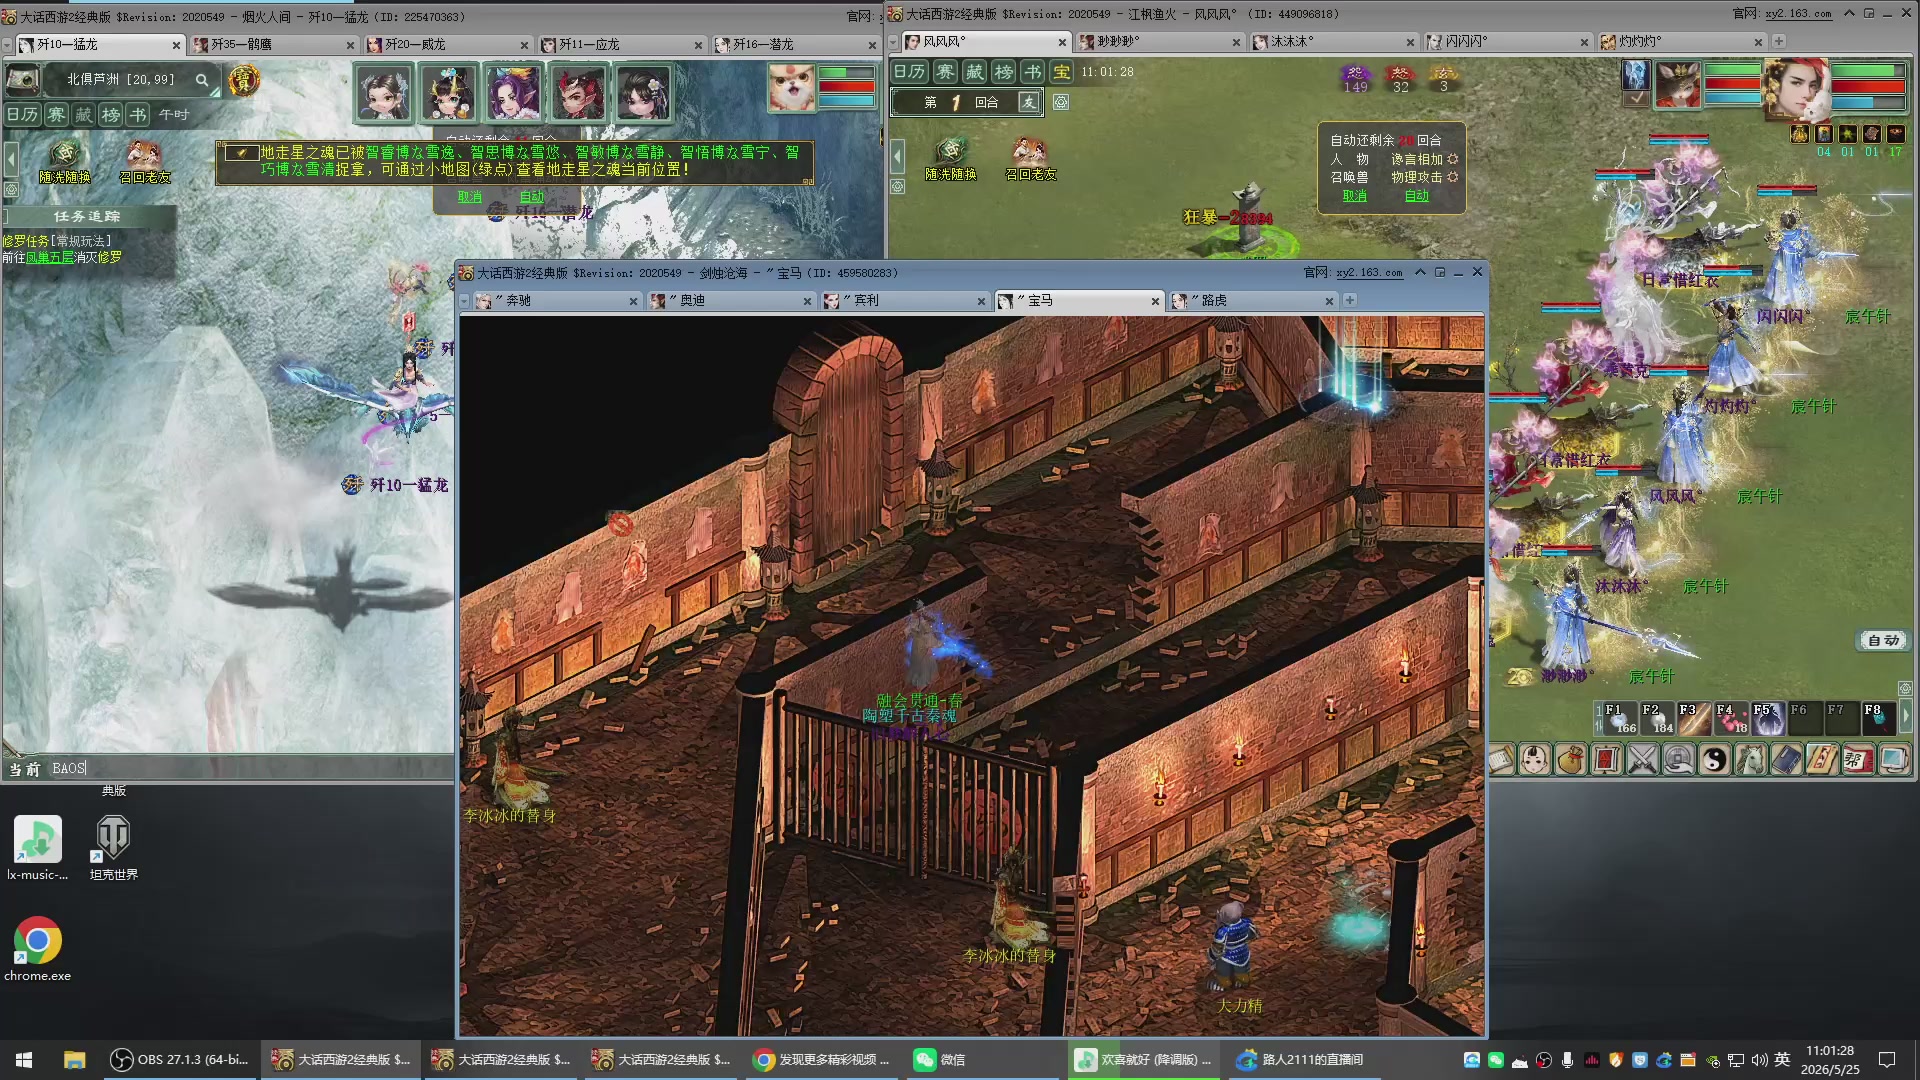Cast the F5 skill
This screenshot has width=1920, height=1080.
1767,718
